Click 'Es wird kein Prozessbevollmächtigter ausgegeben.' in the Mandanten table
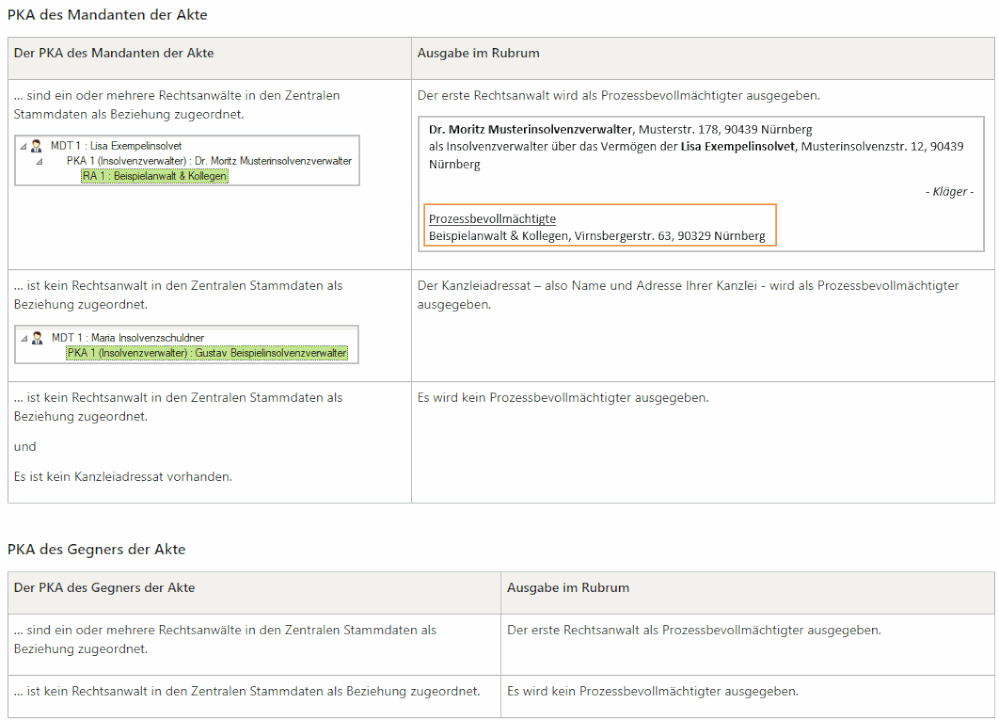 click(x=563, y=398)
